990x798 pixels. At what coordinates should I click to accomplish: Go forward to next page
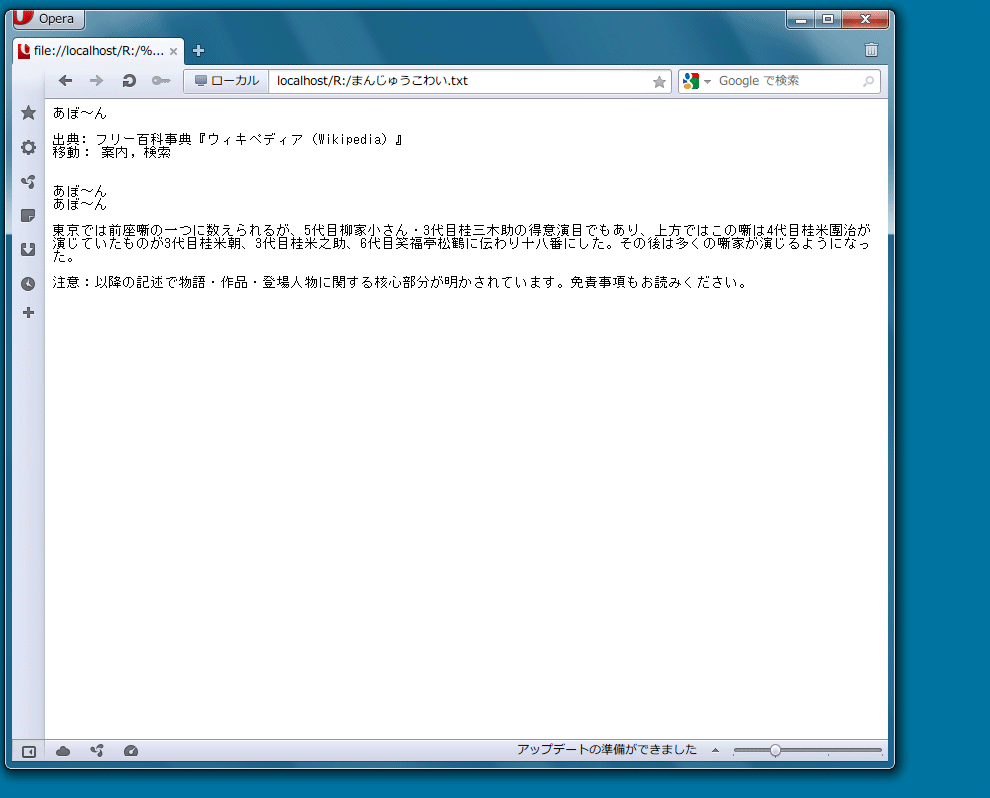pyautogui.click(x=96, y=81)
